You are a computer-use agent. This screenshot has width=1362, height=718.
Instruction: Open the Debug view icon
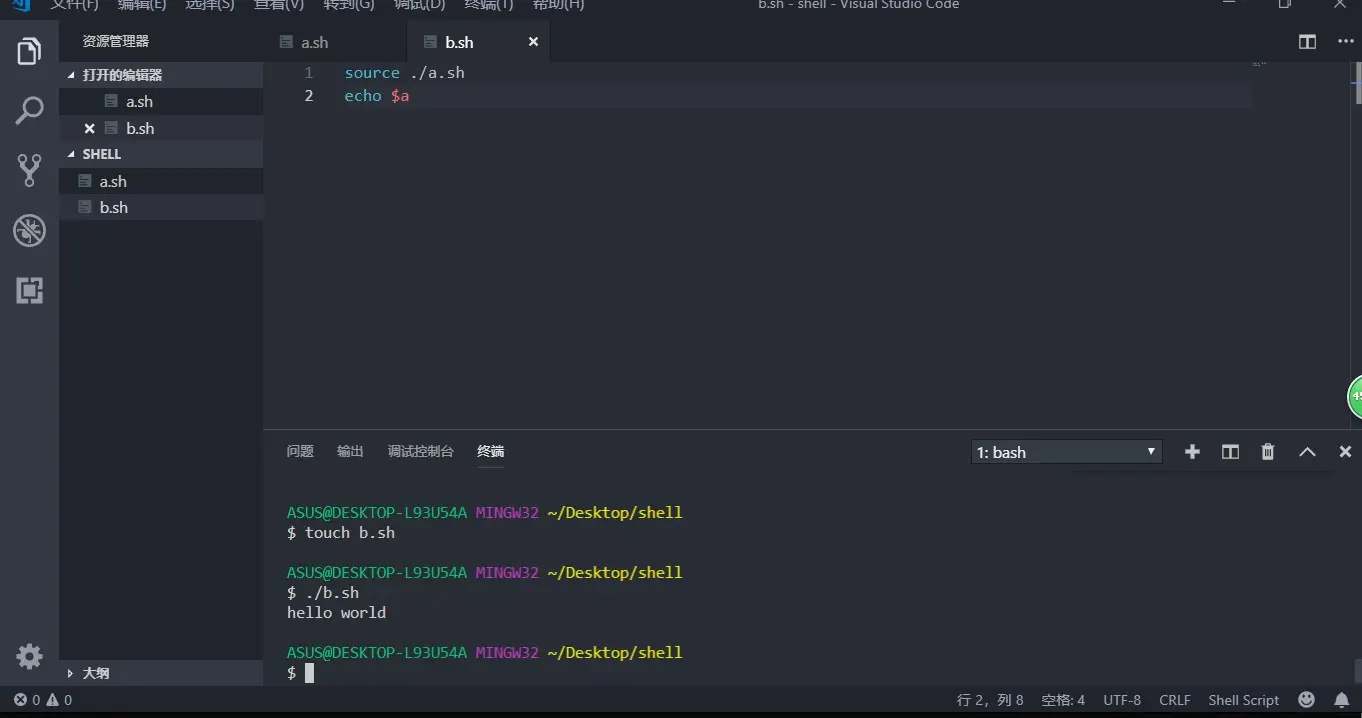[29, 230]
